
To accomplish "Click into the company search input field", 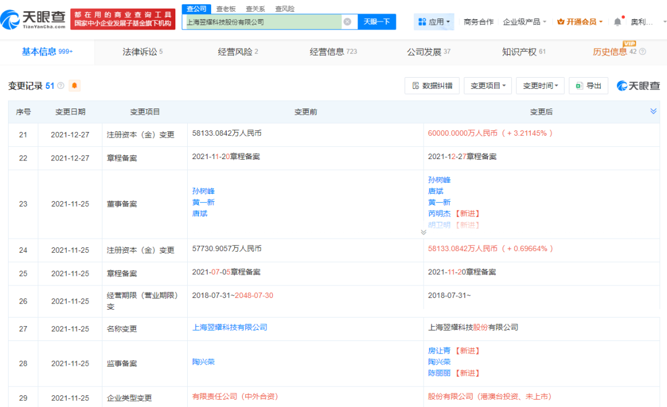I will 260,21.
